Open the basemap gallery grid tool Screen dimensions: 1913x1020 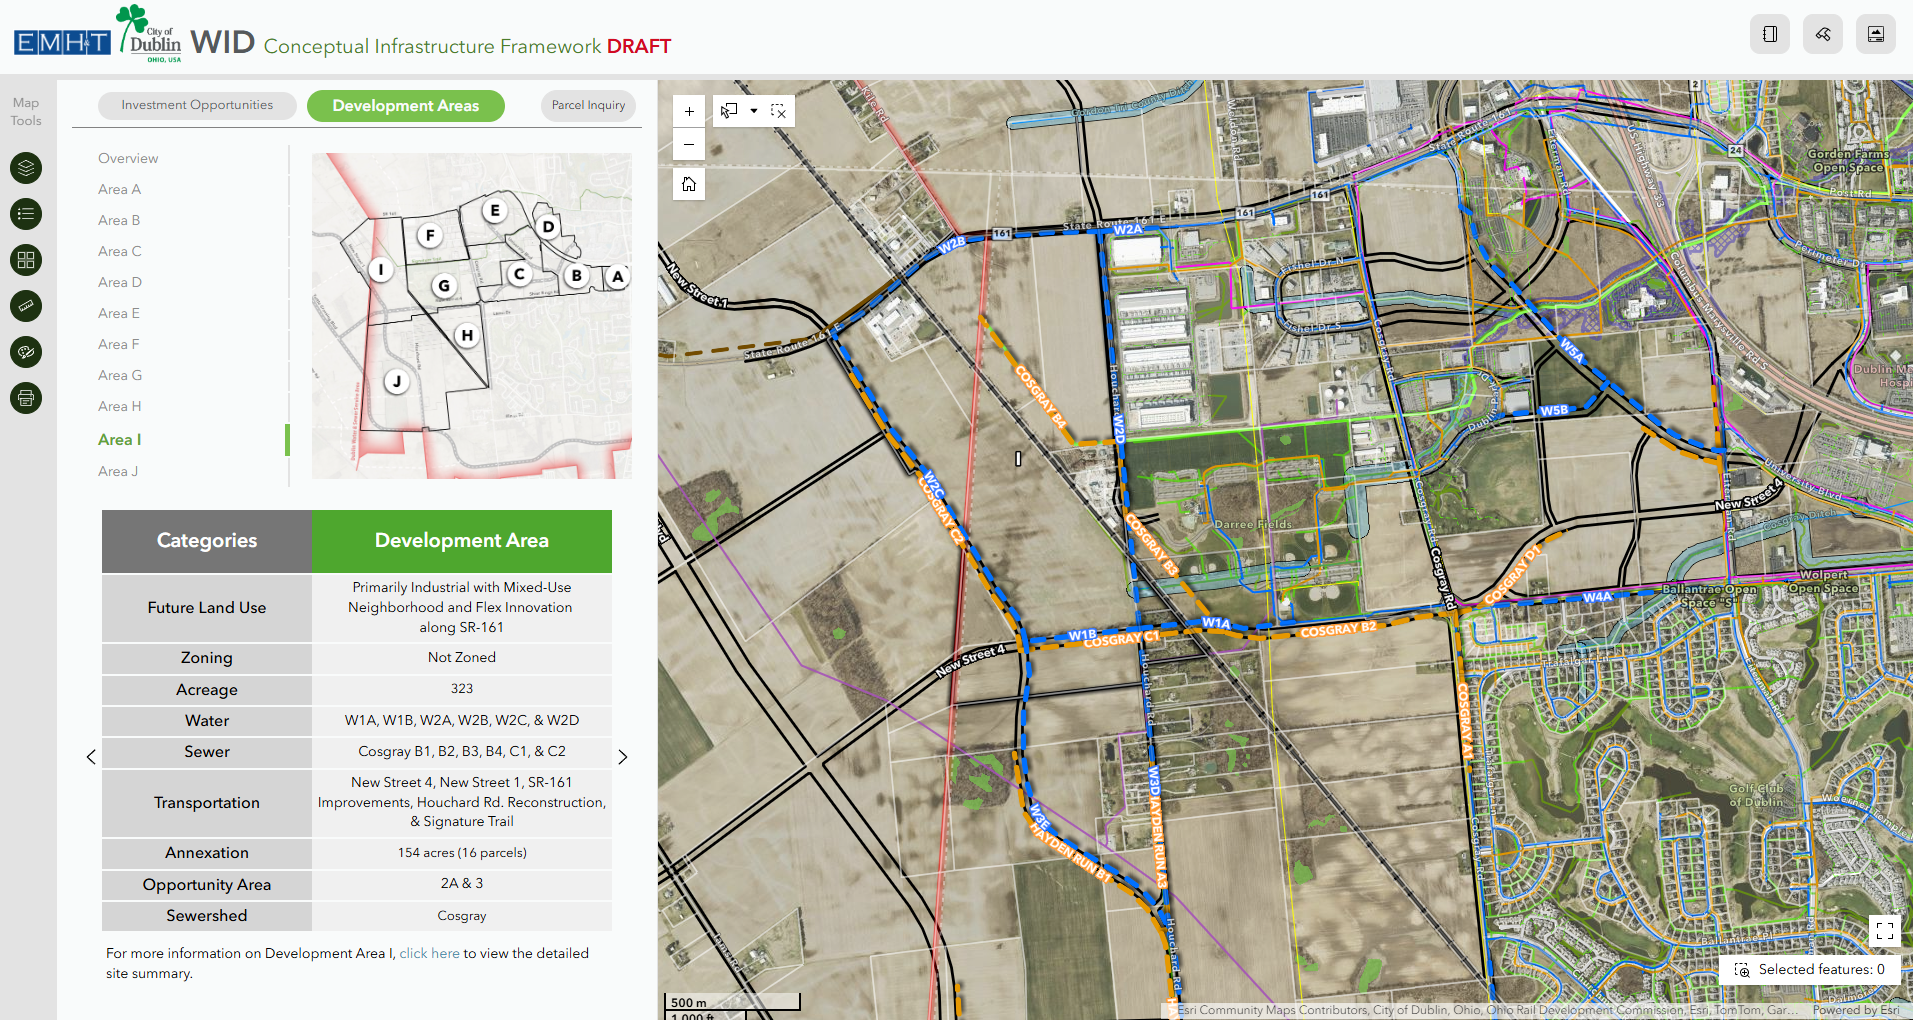coord(26,260)
